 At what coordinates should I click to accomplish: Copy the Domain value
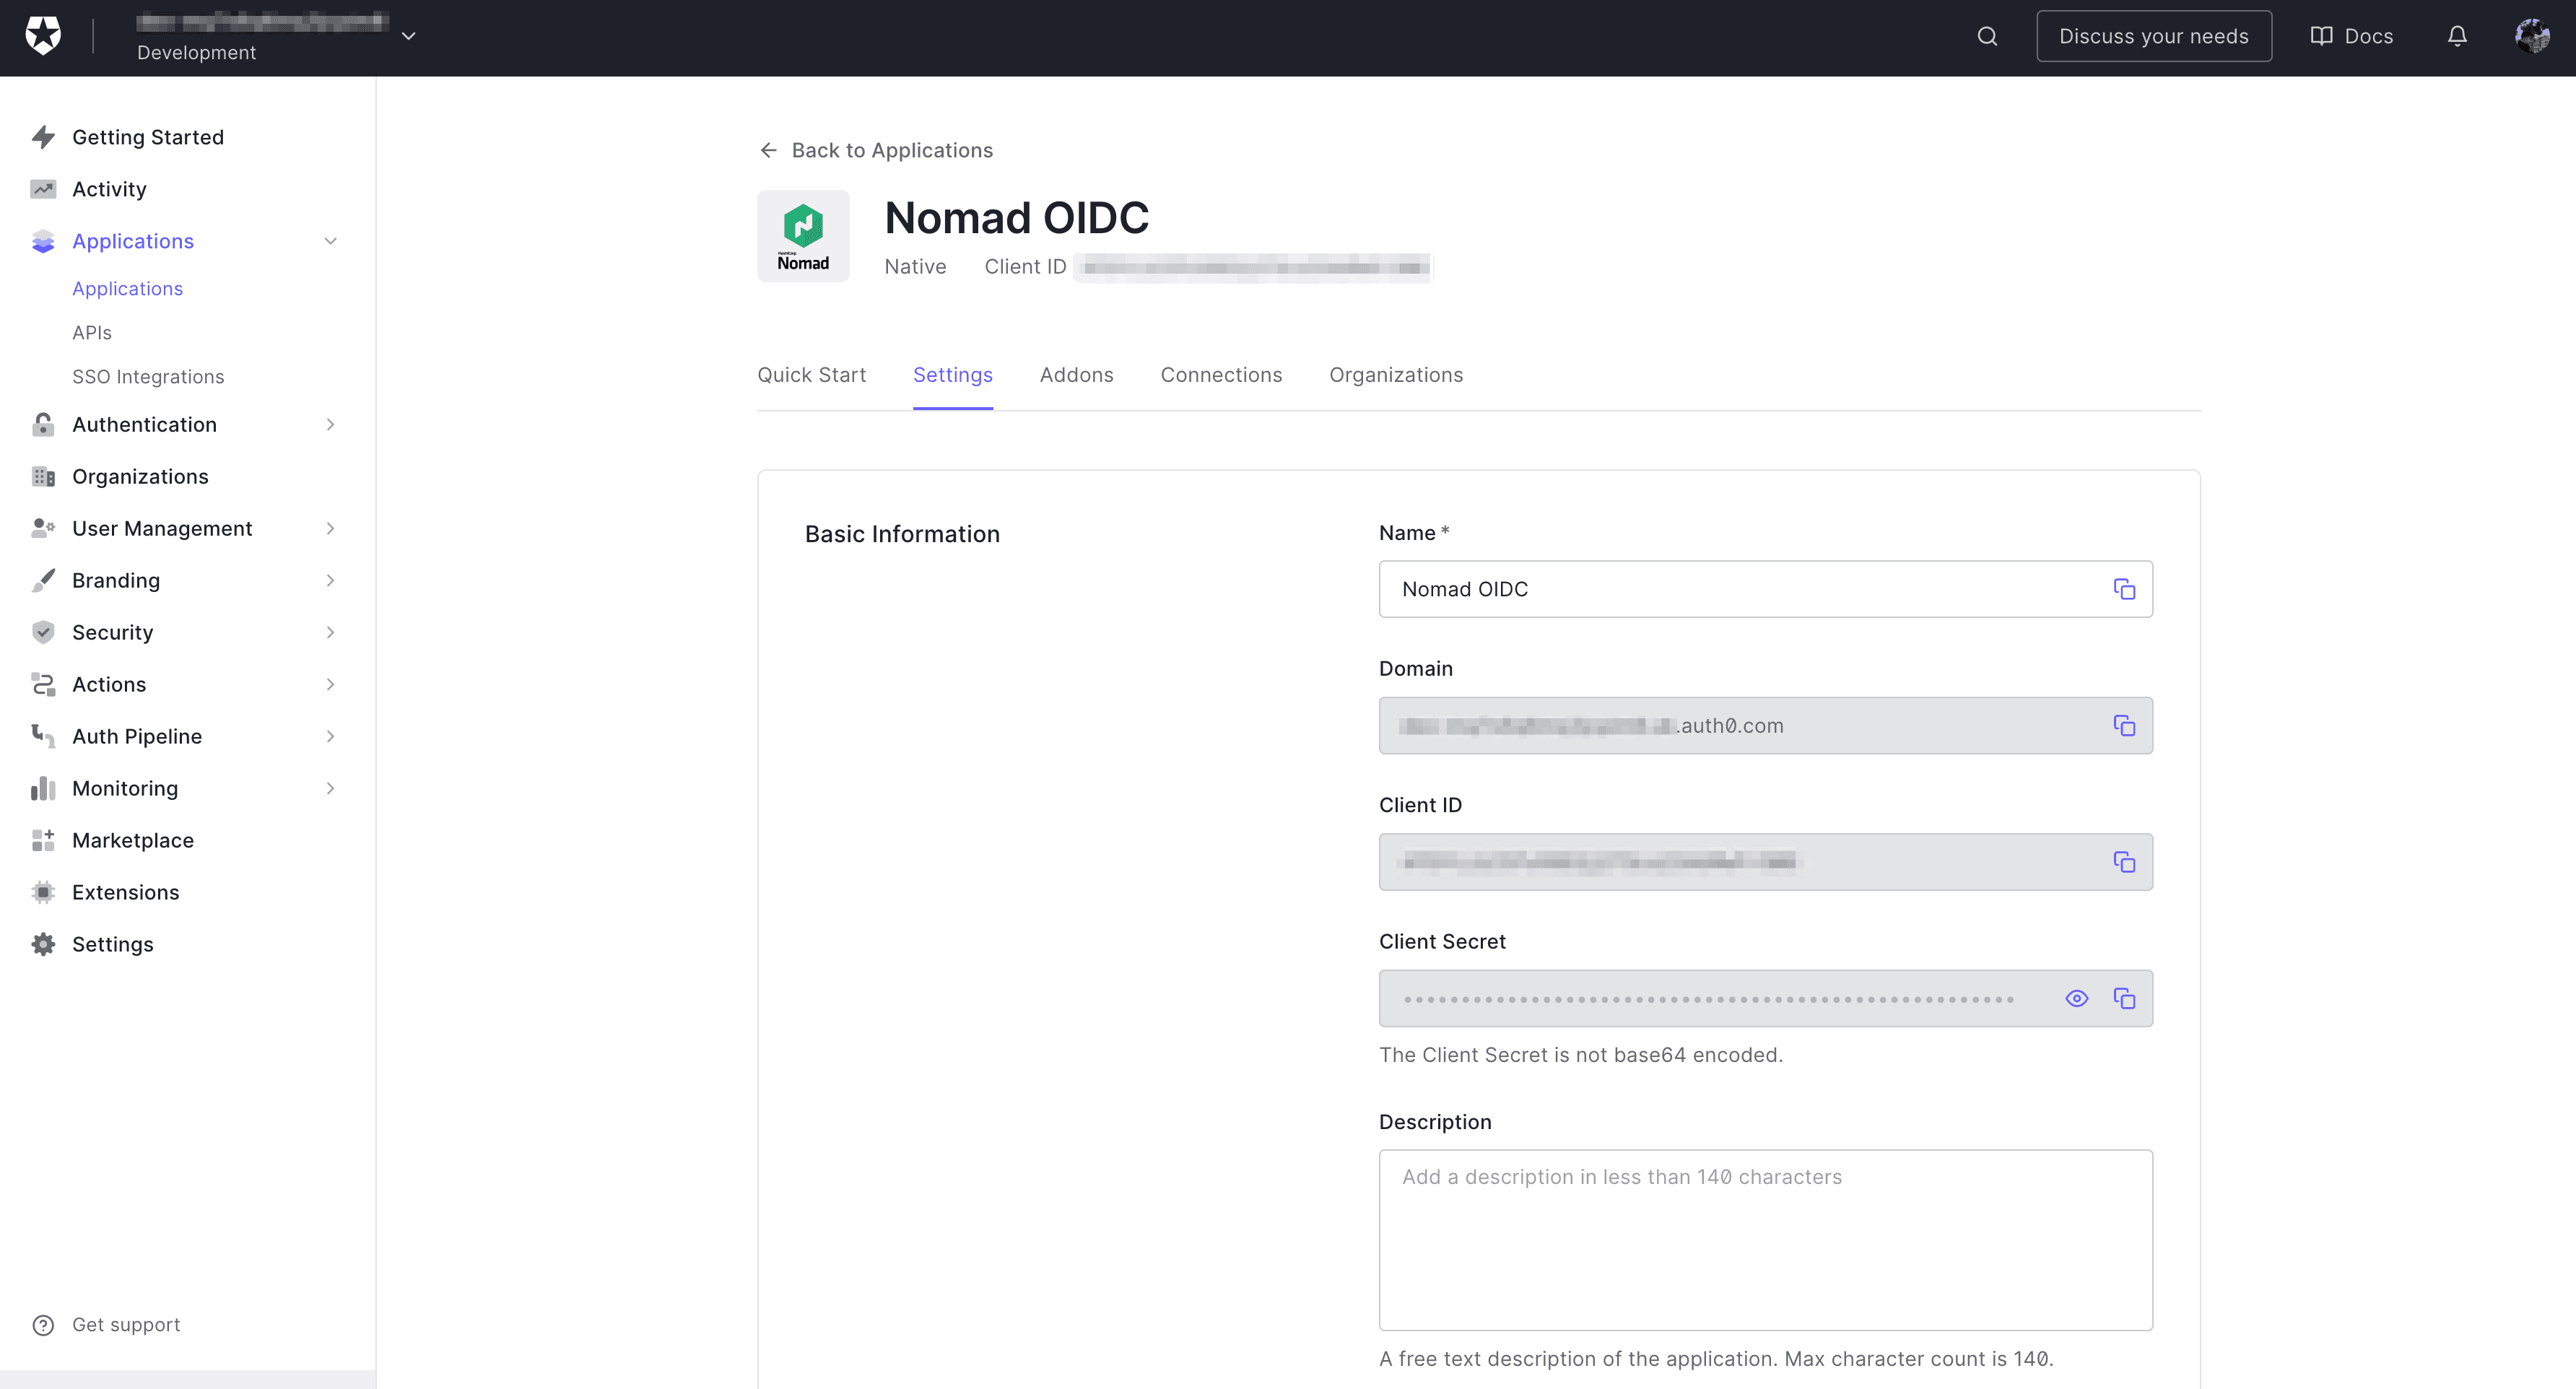pos(2124,726)
